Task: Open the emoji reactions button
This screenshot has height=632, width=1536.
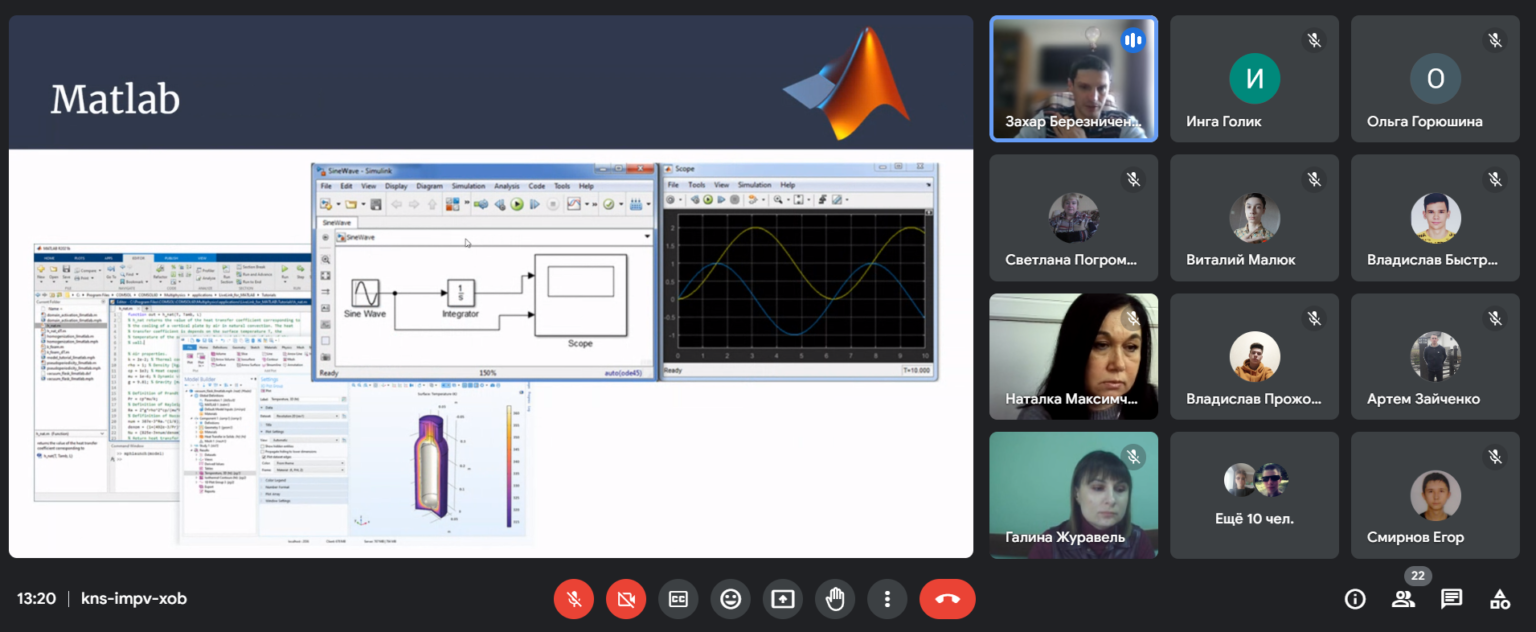Action: pyautogui.click(x=731, y=599)
